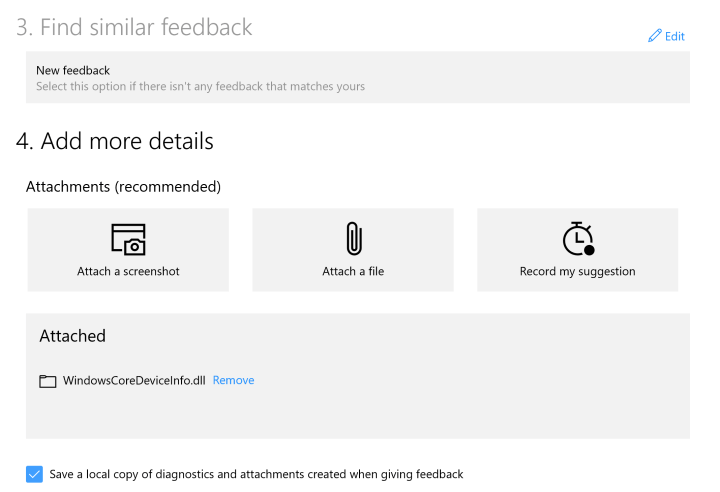Click the Attached section heading
This screenshot has height=492, width=720.
tap(72, 336)
